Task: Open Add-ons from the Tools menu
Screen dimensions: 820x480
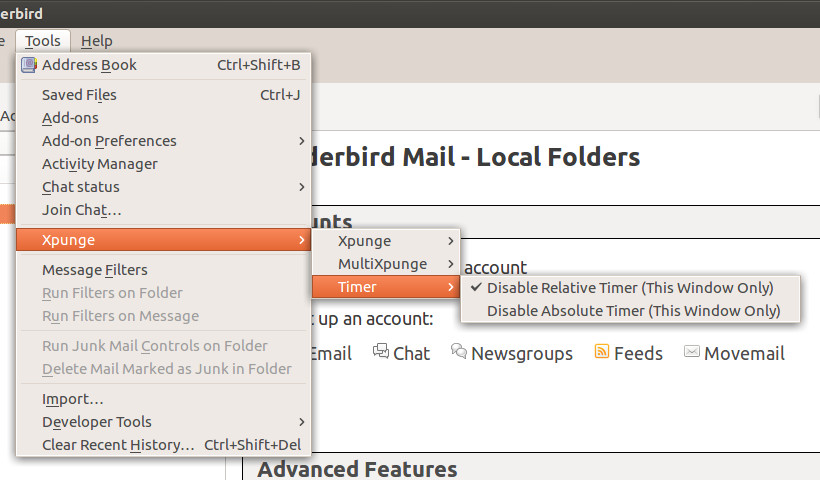Action: [70, 118]
